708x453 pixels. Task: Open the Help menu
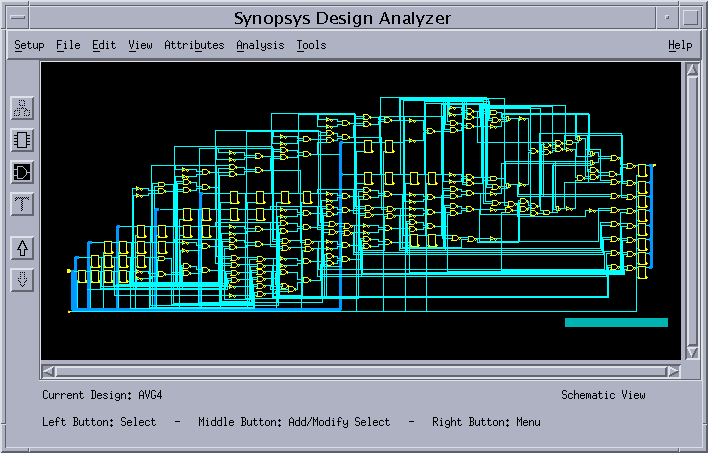coord(680,45)
